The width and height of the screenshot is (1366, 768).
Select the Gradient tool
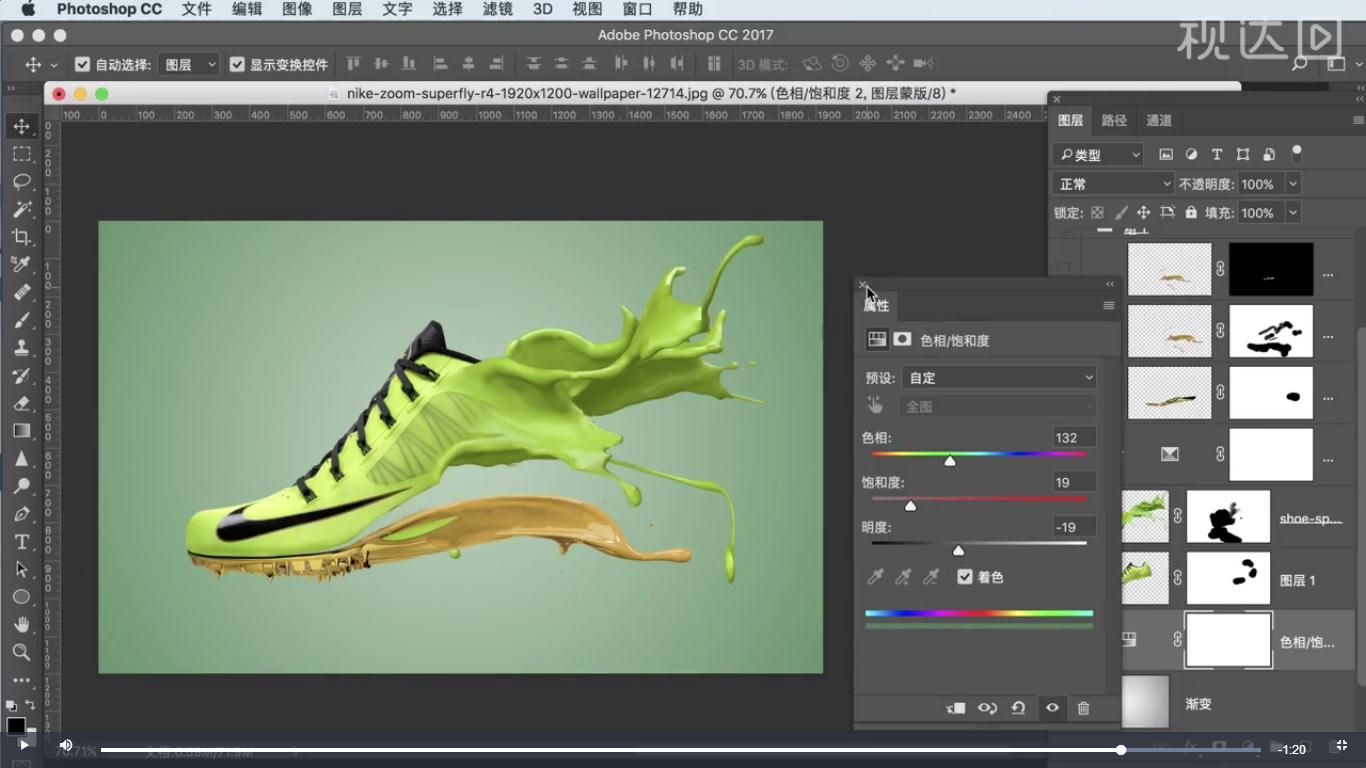(21, 431)
